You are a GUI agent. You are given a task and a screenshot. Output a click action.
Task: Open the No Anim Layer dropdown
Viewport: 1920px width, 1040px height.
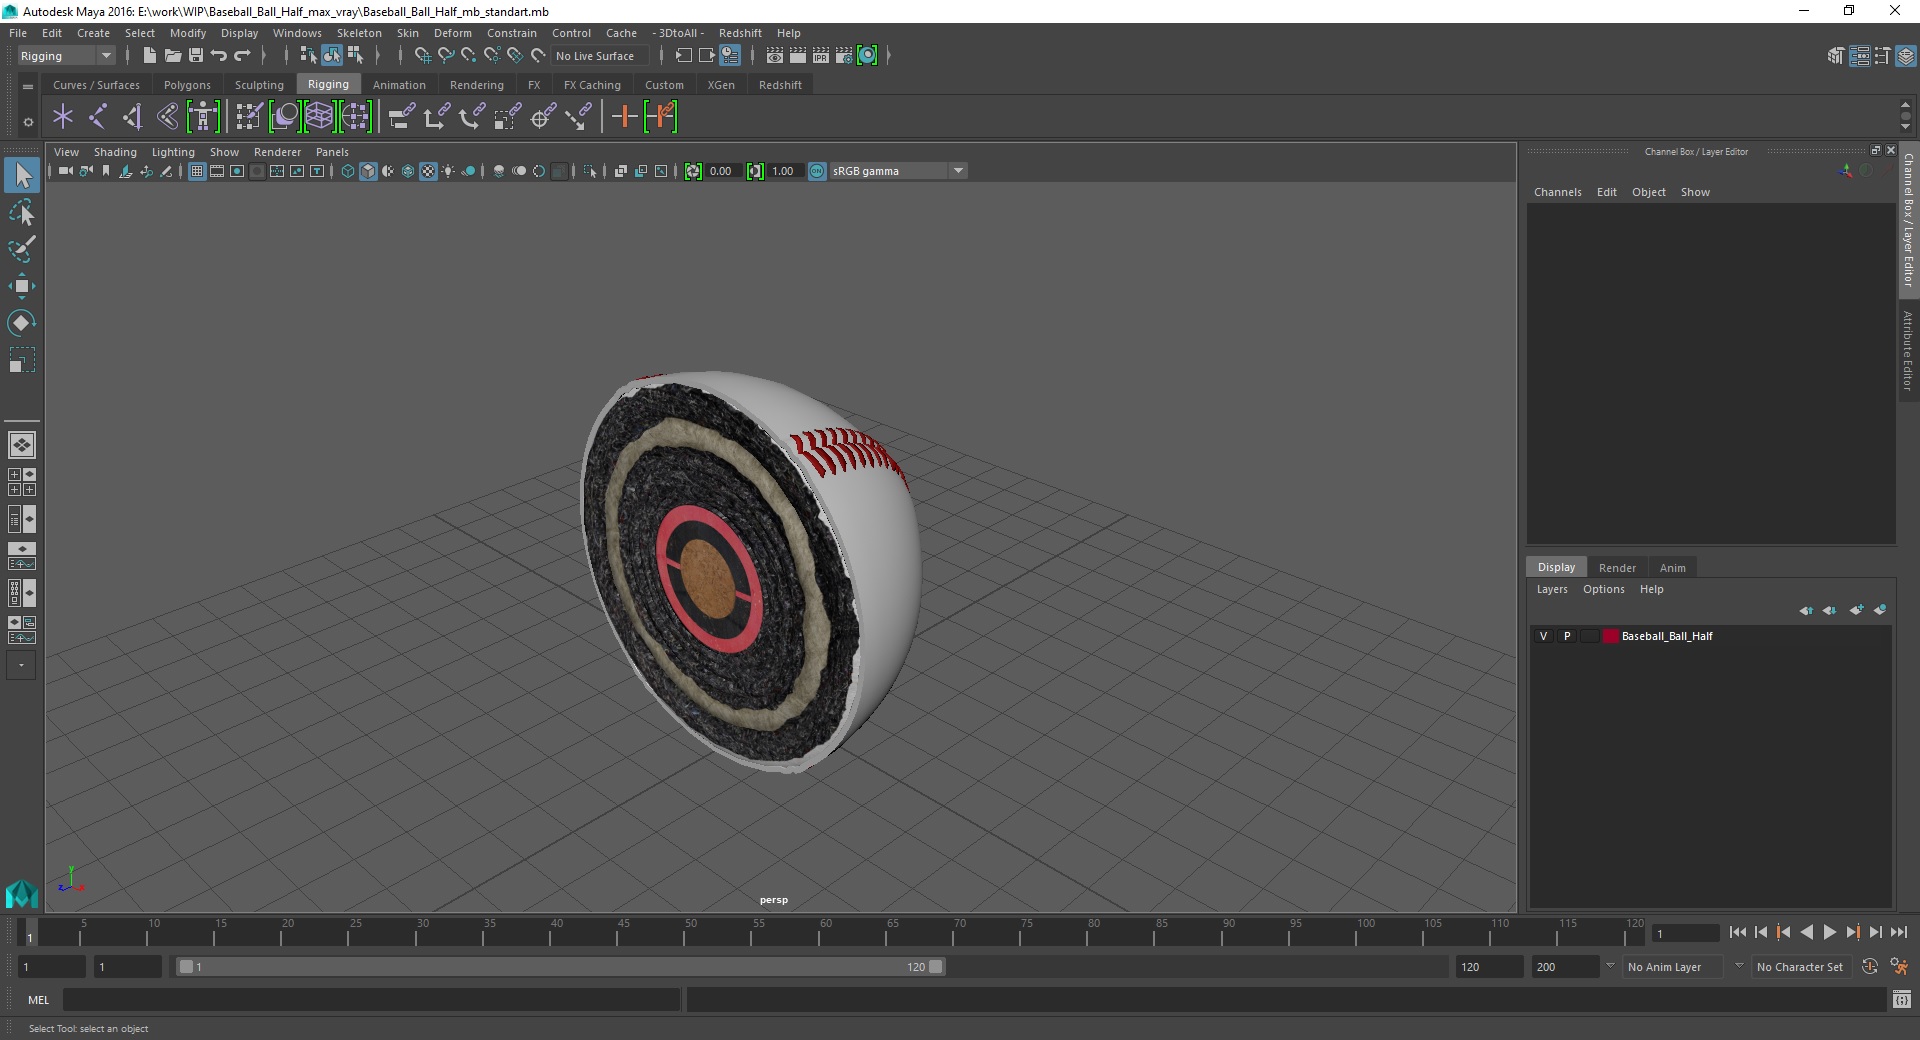pyautogui.click(x=1673, y=967)
